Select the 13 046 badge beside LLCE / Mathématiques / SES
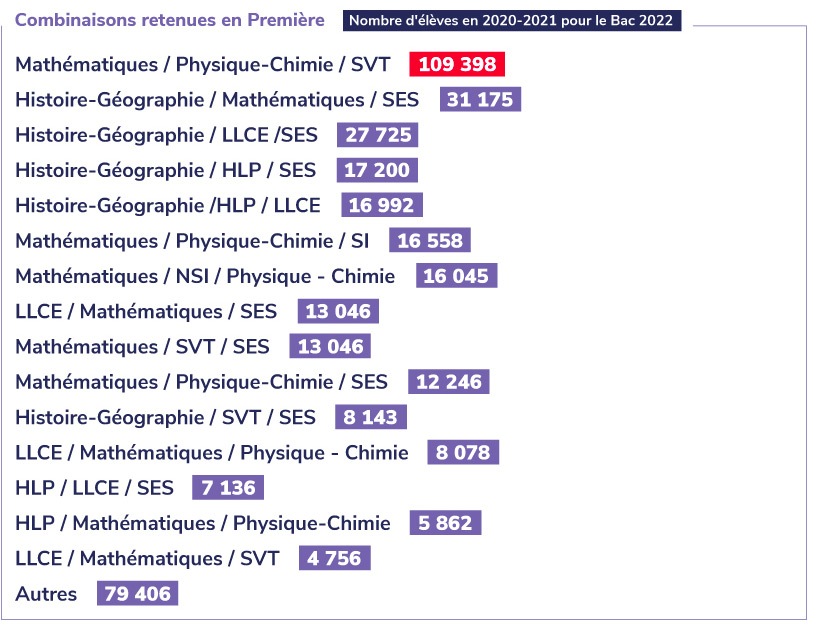 click(338, 312)
